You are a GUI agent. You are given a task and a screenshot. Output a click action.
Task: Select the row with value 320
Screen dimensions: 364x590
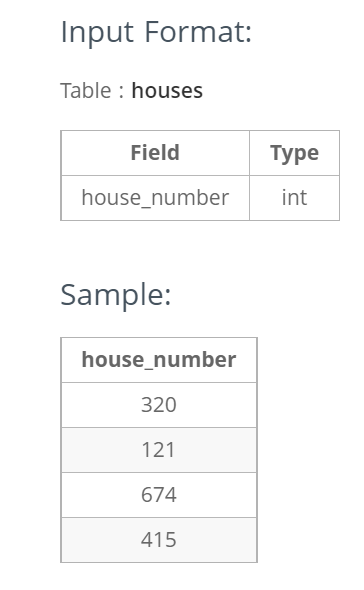click(159, 405)
